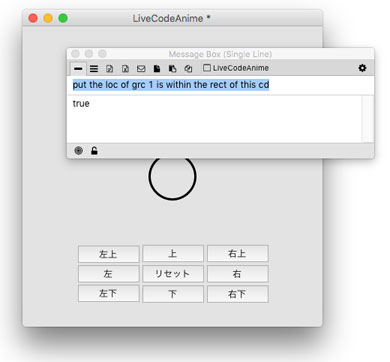Click the 左 button
Image resolution: width=390 pixels, height=362 pixels.
109,274
